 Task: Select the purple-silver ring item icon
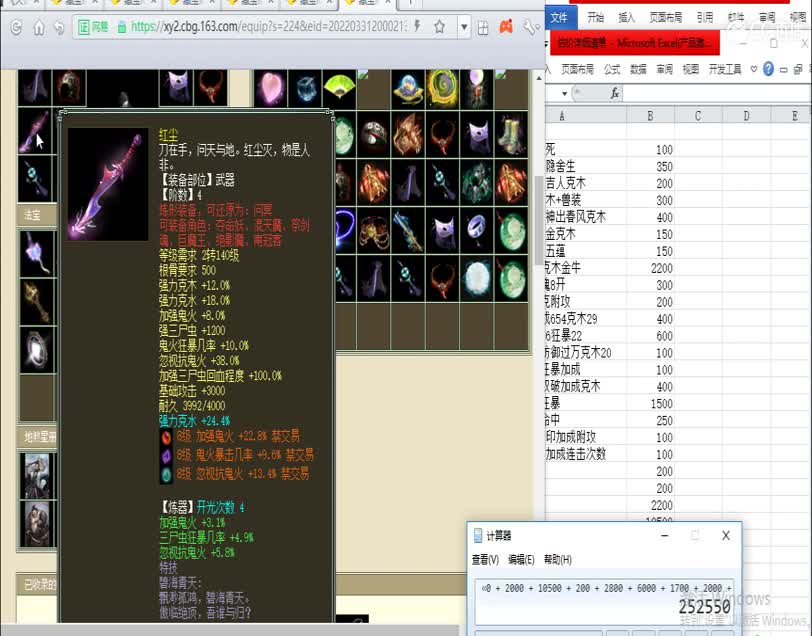coord(477,230)
